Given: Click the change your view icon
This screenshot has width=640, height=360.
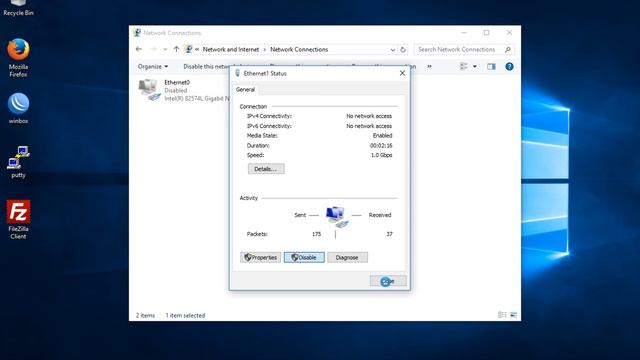Looking at the screenshot, I should tap(464, 66).
